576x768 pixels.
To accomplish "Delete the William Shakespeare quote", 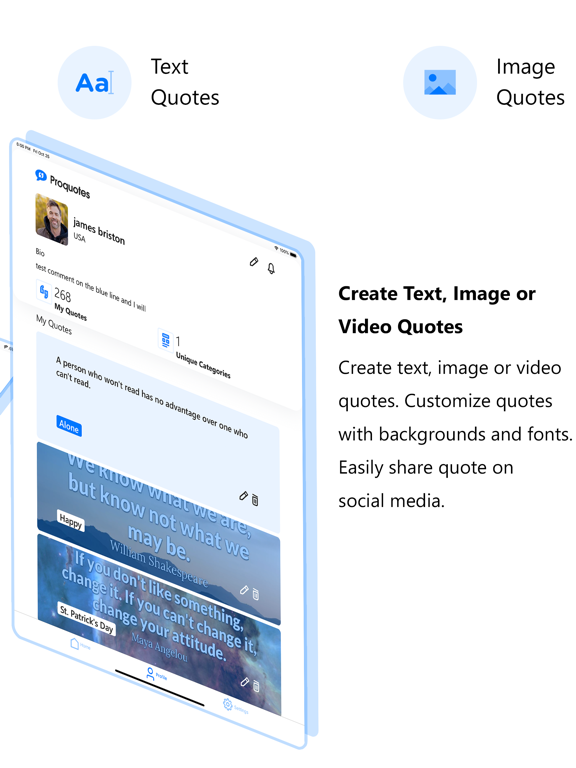I will (x=256, y=594).
